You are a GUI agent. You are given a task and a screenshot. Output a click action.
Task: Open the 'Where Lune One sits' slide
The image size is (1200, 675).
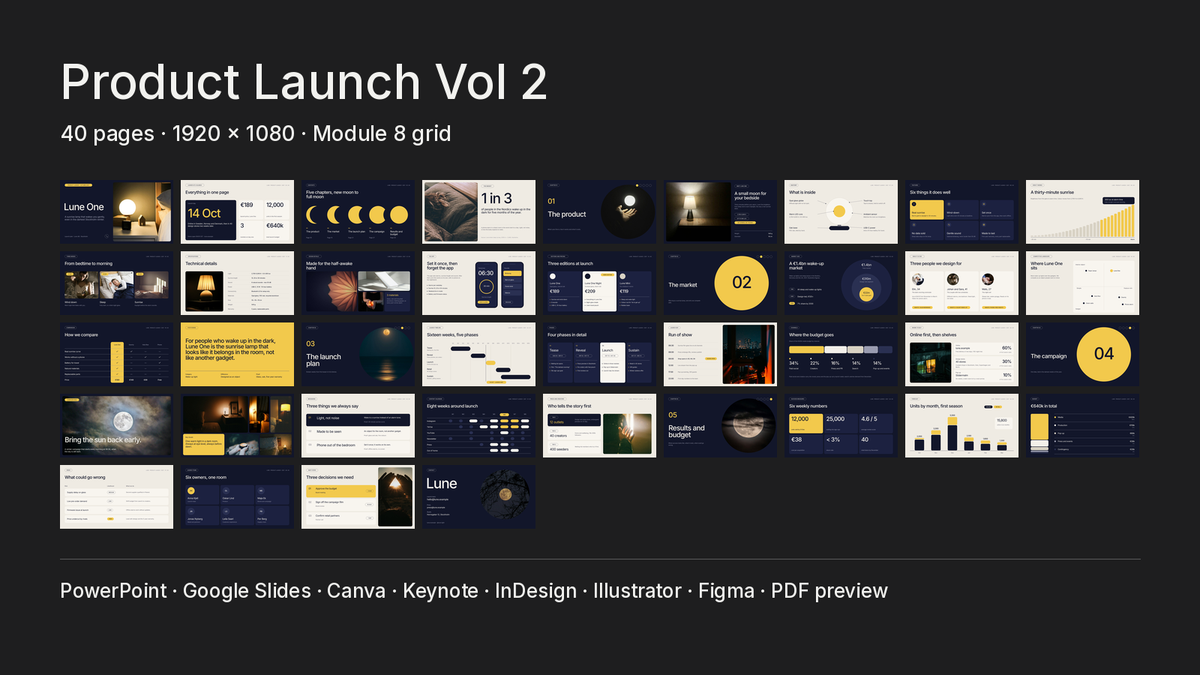click(1083, 283)
